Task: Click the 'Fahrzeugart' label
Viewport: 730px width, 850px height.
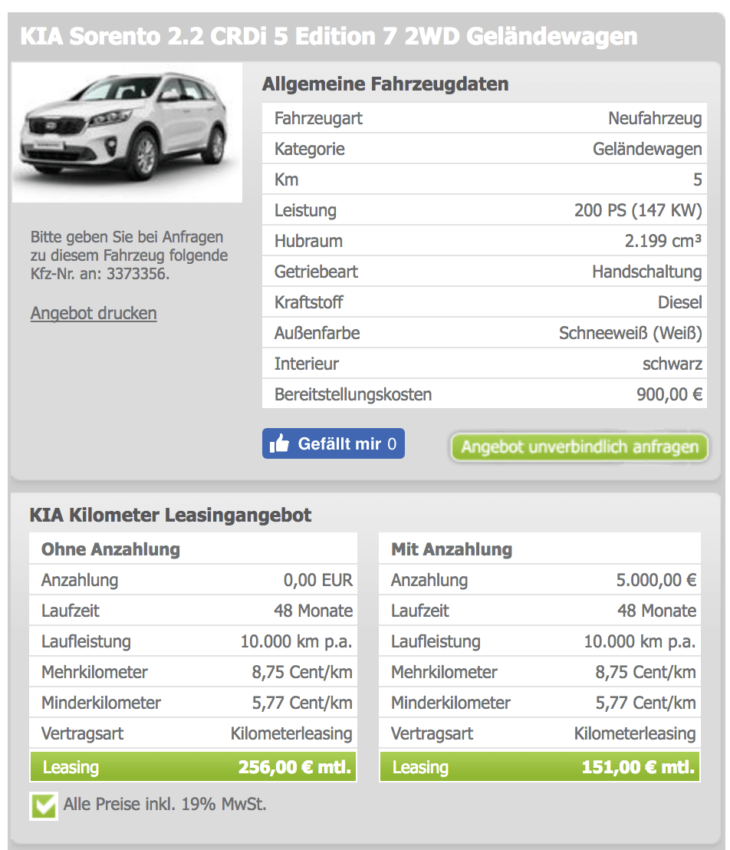Action: click(318, 118)
